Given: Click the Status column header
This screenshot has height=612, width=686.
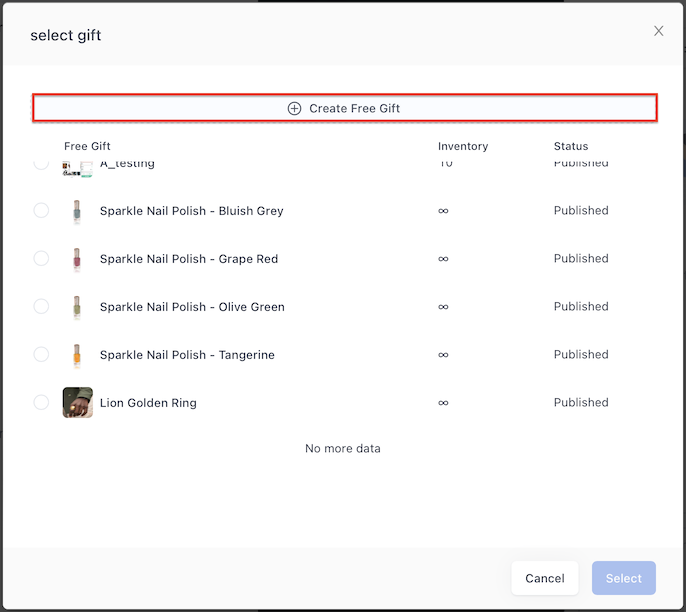Looking at the screenshot, I should tap(571, 146).
